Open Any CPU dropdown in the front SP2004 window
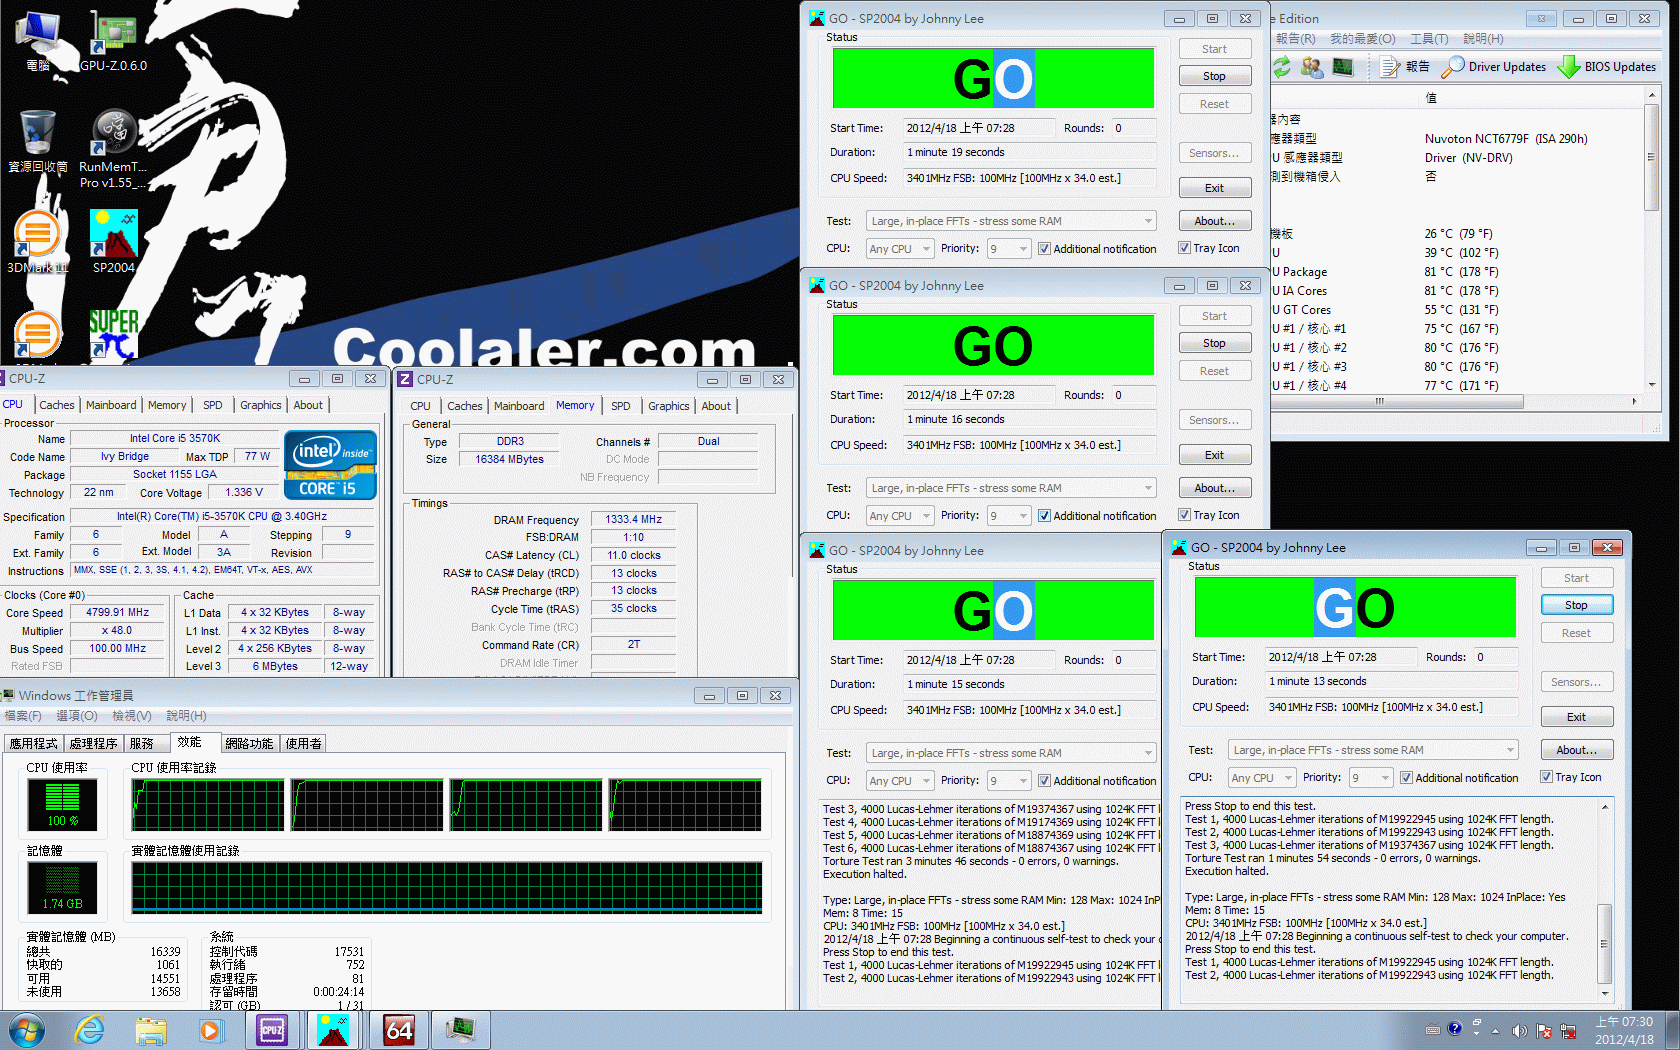Viewport: 1680px width, 1050px height. tap(1261, 778)
